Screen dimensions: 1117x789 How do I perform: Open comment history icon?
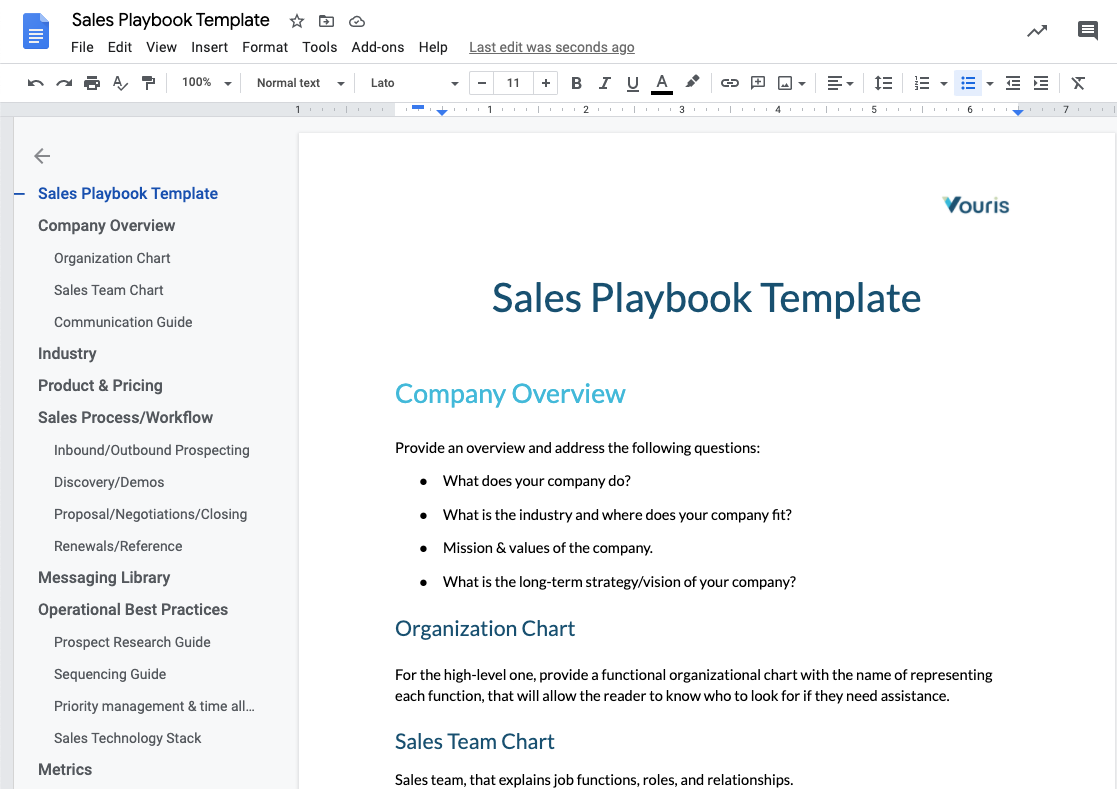pos(1088,31)
